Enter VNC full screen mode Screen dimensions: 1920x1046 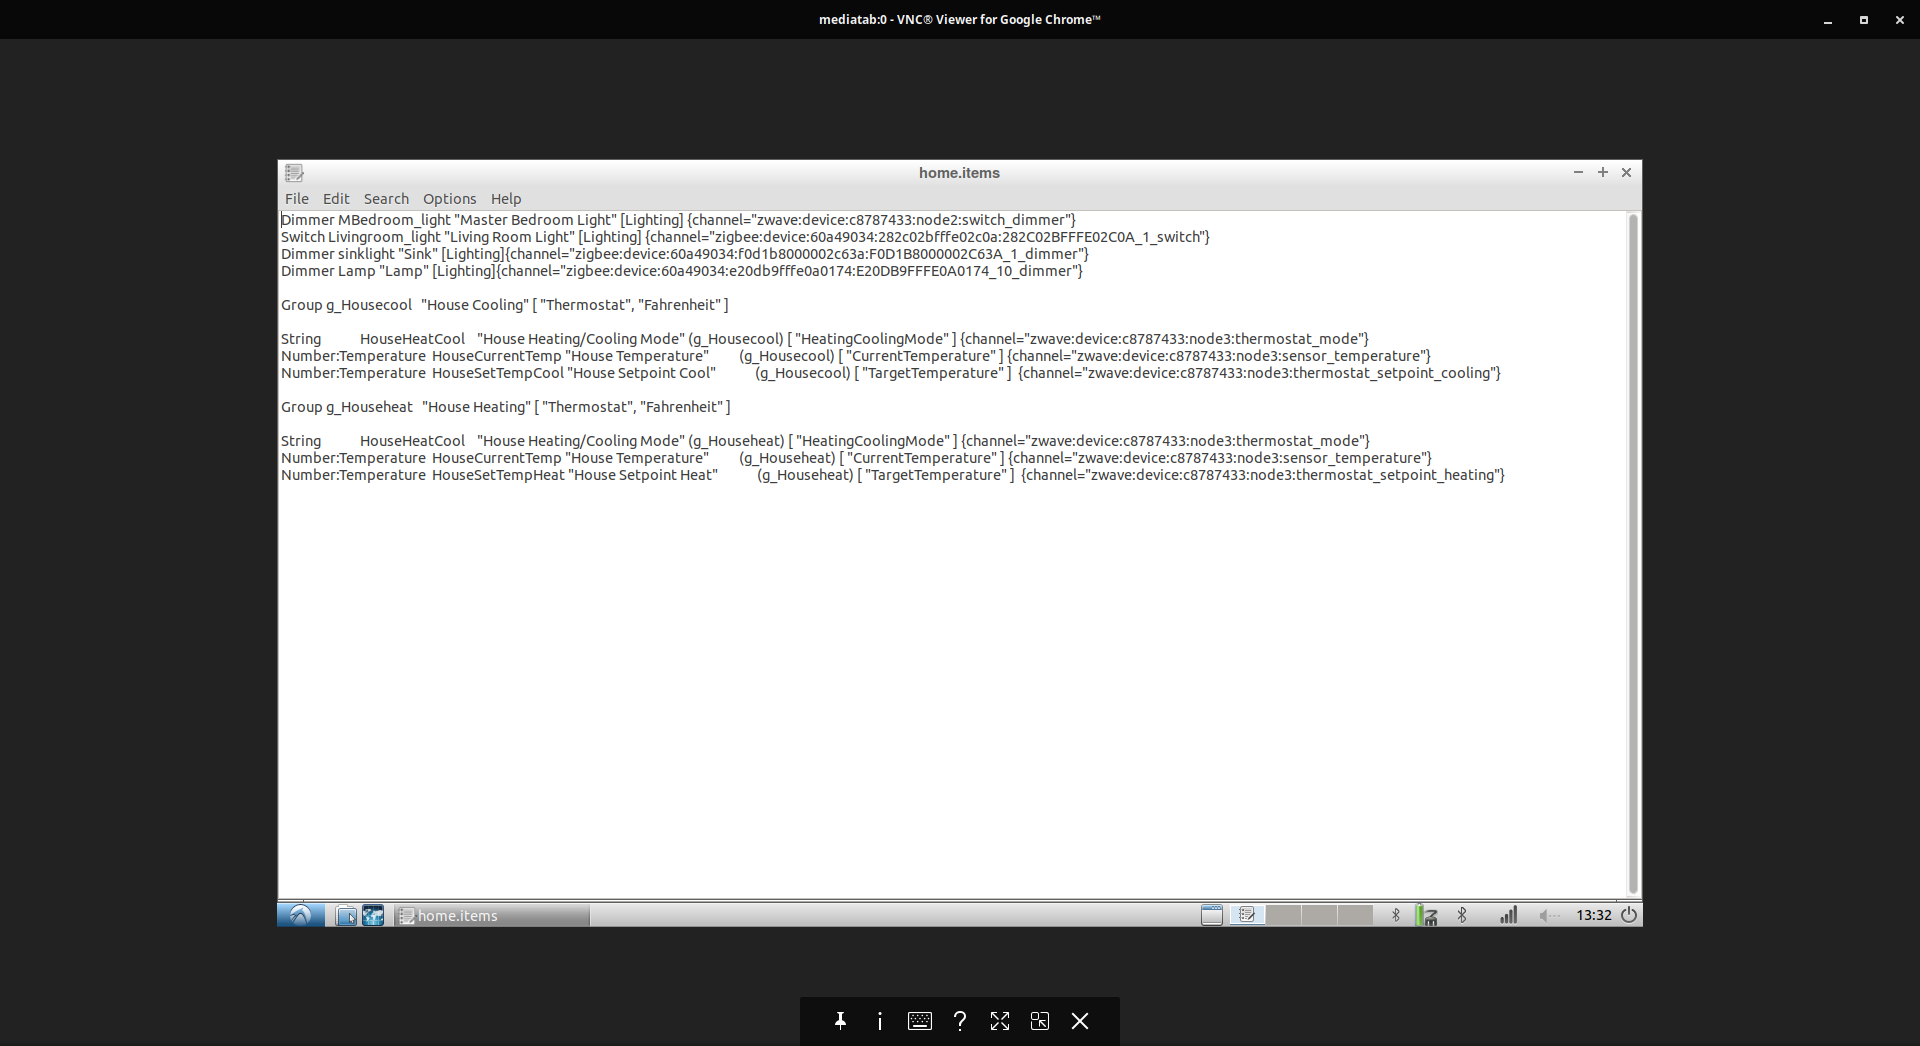[1000, 1021]
